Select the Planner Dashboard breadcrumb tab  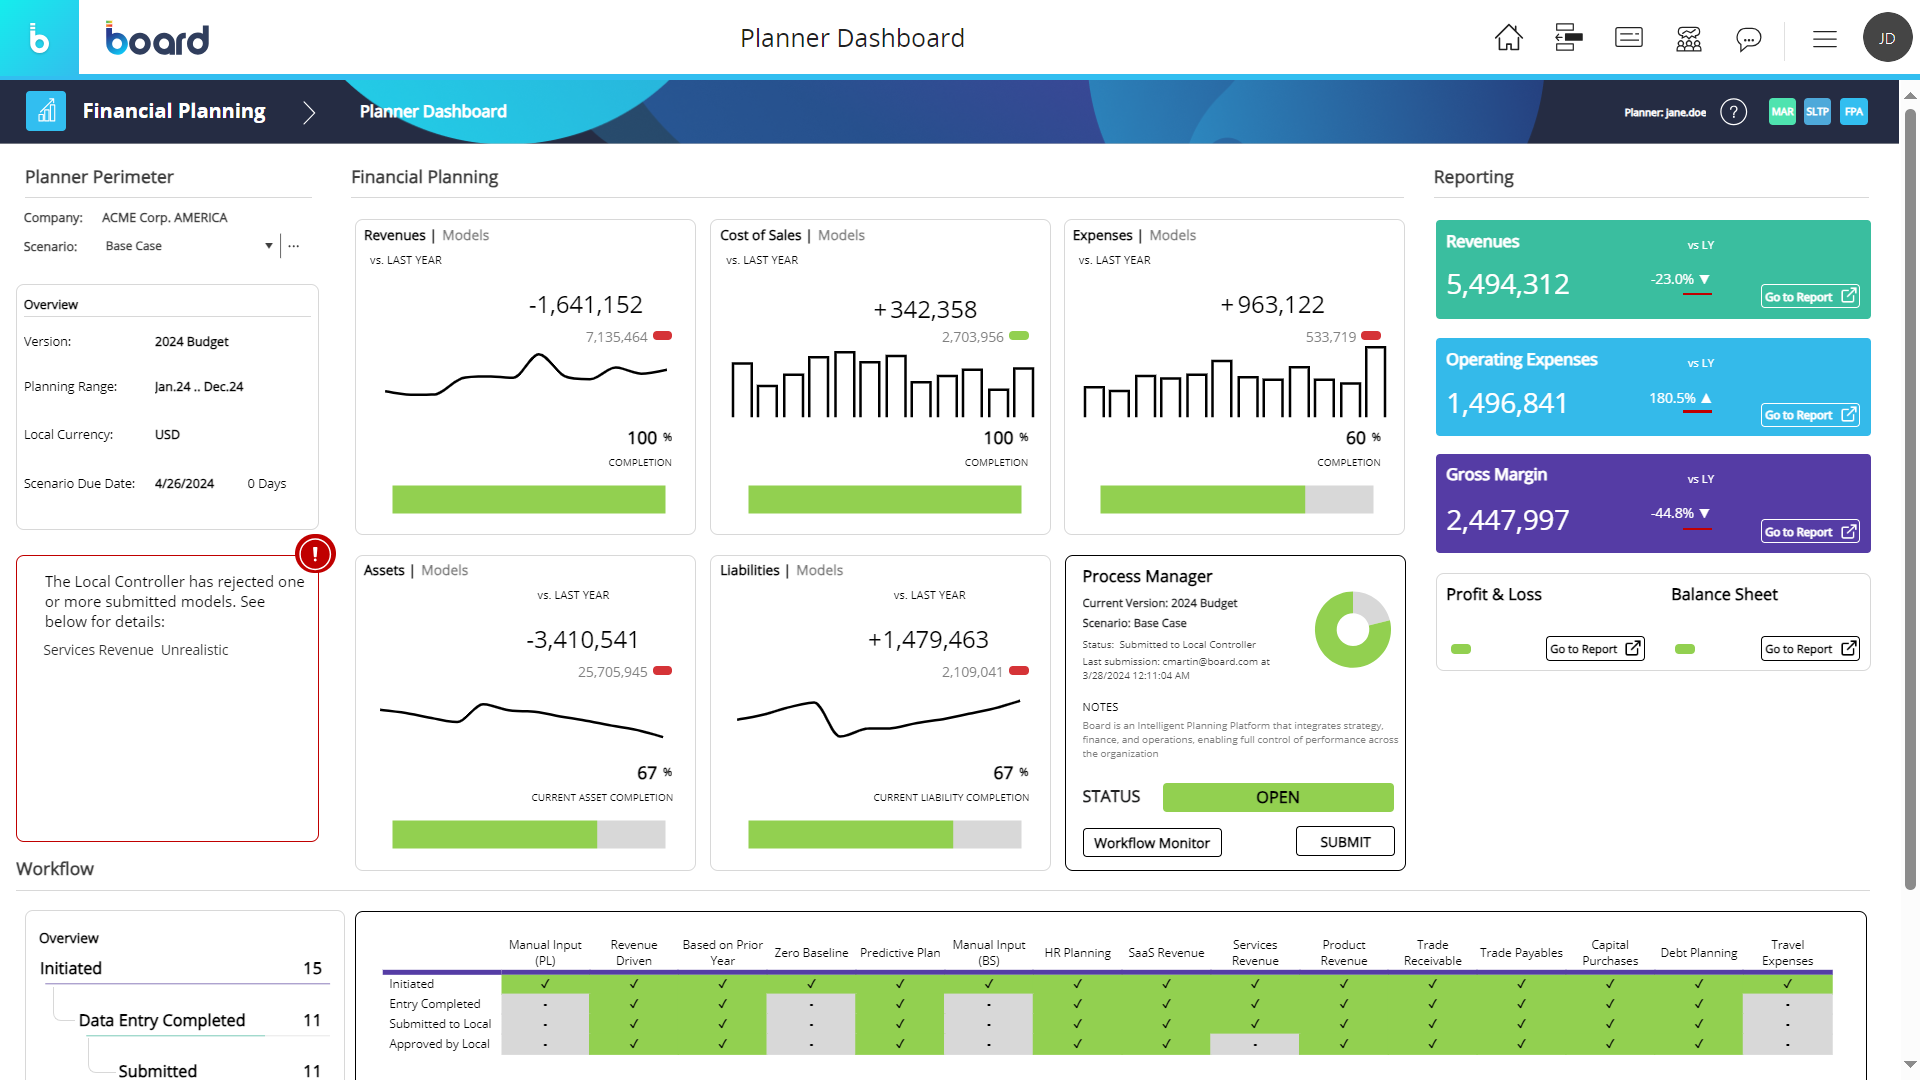point(433,111)
